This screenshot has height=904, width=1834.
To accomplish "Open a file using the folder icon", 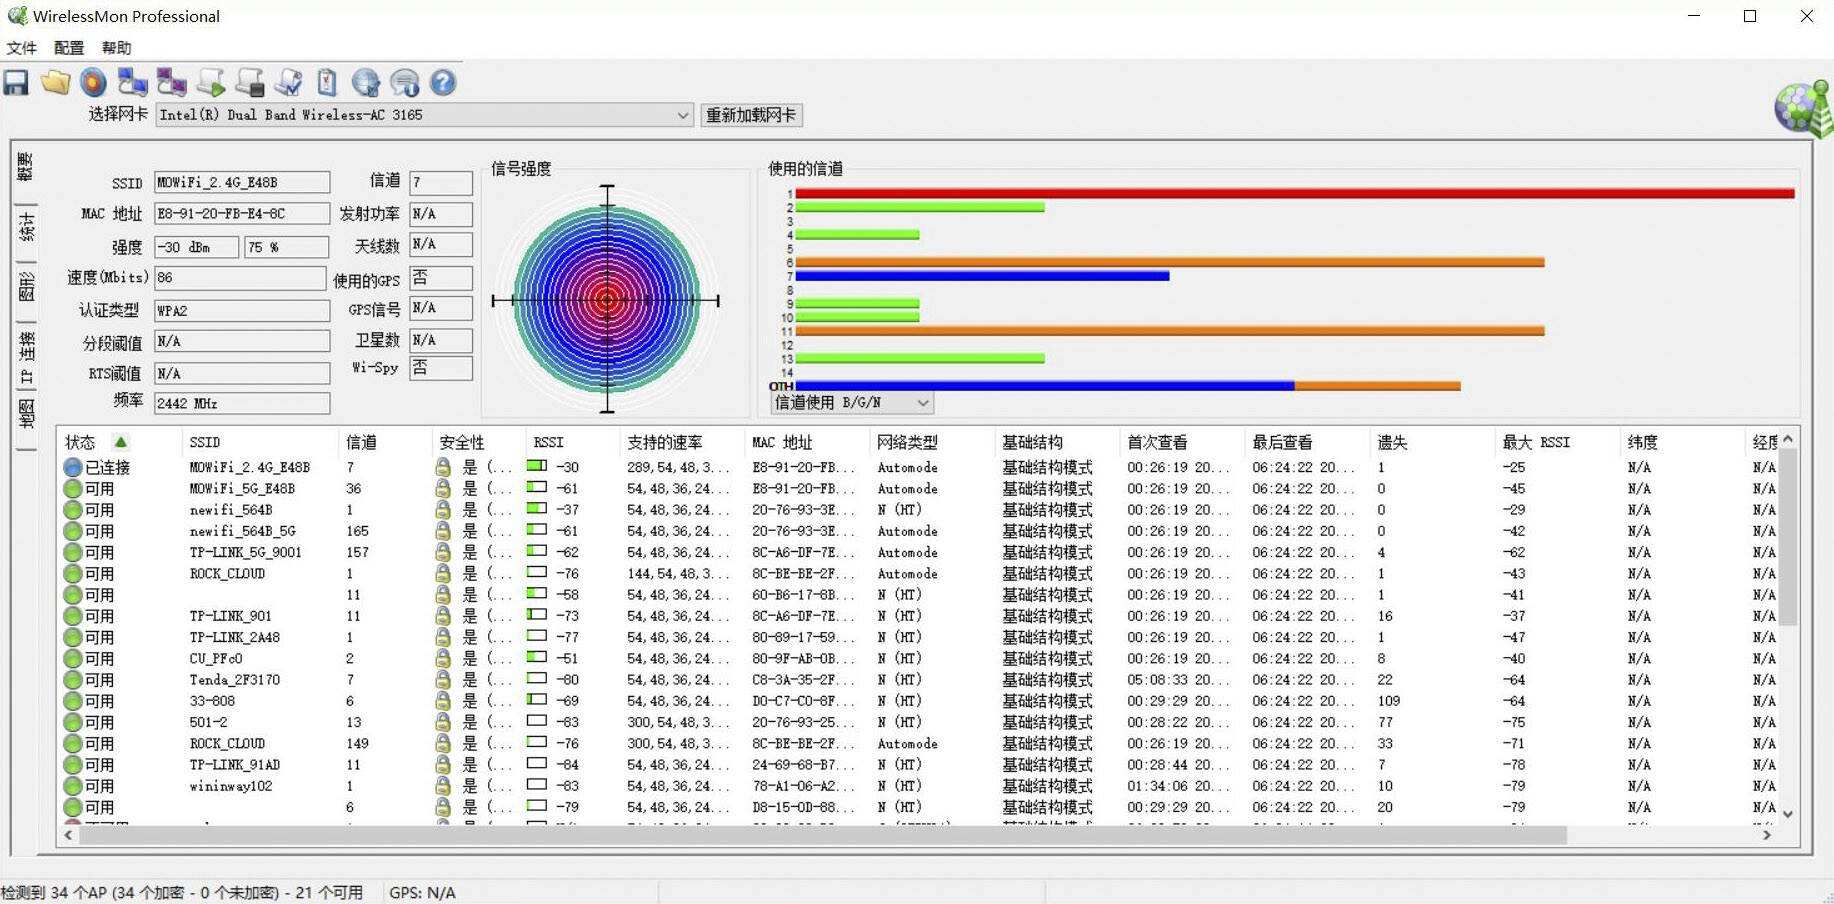I will (55, 83).
